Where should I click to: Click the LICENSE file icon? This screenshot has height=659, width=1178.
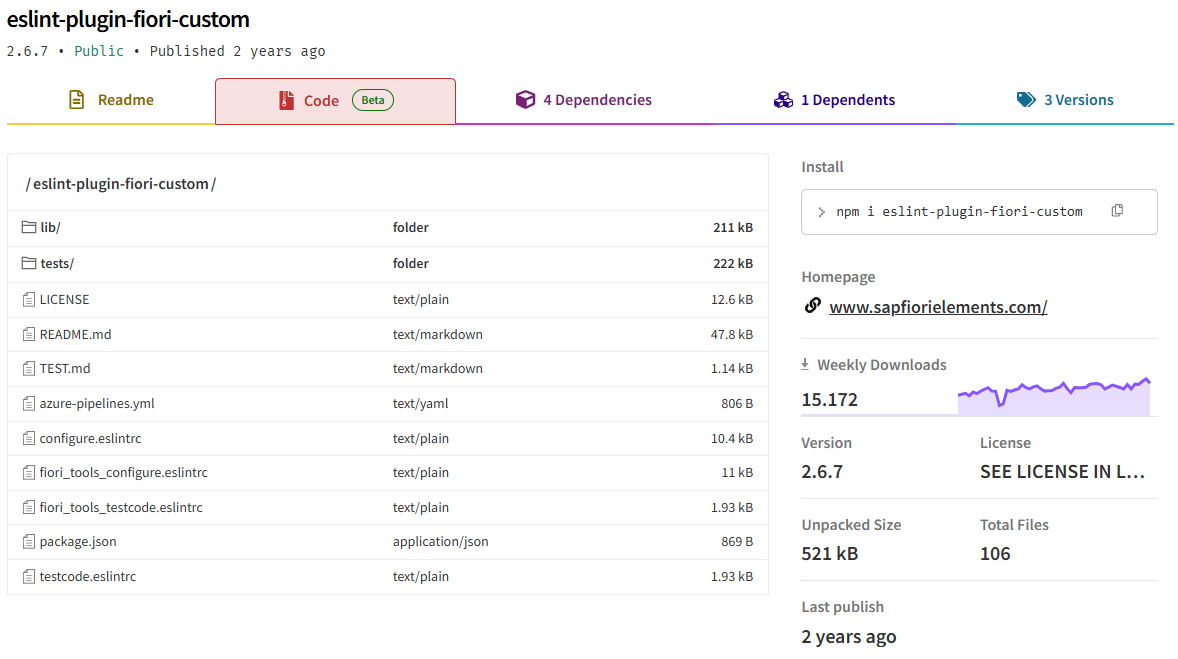tap(29, 300)
